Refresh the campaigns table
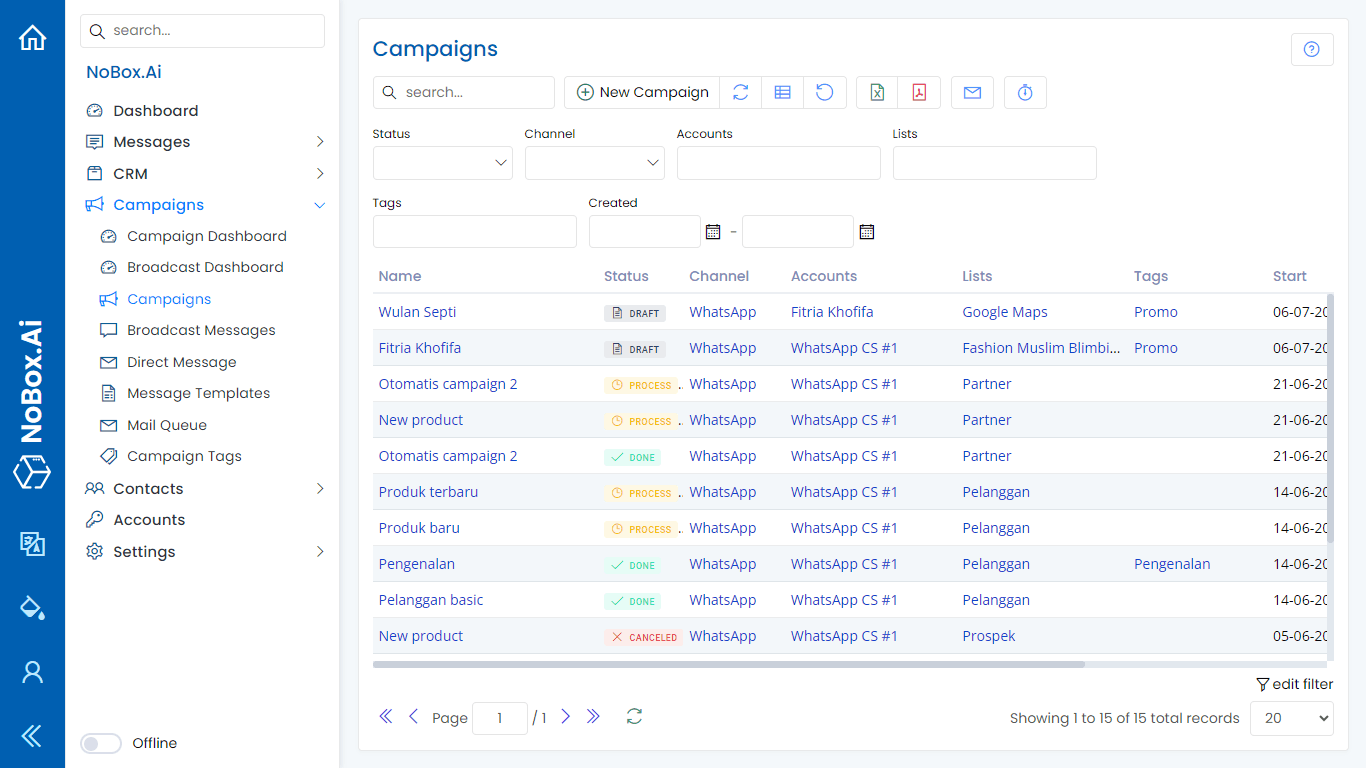This screenshot has height=768, width=1366. [741, 92]
